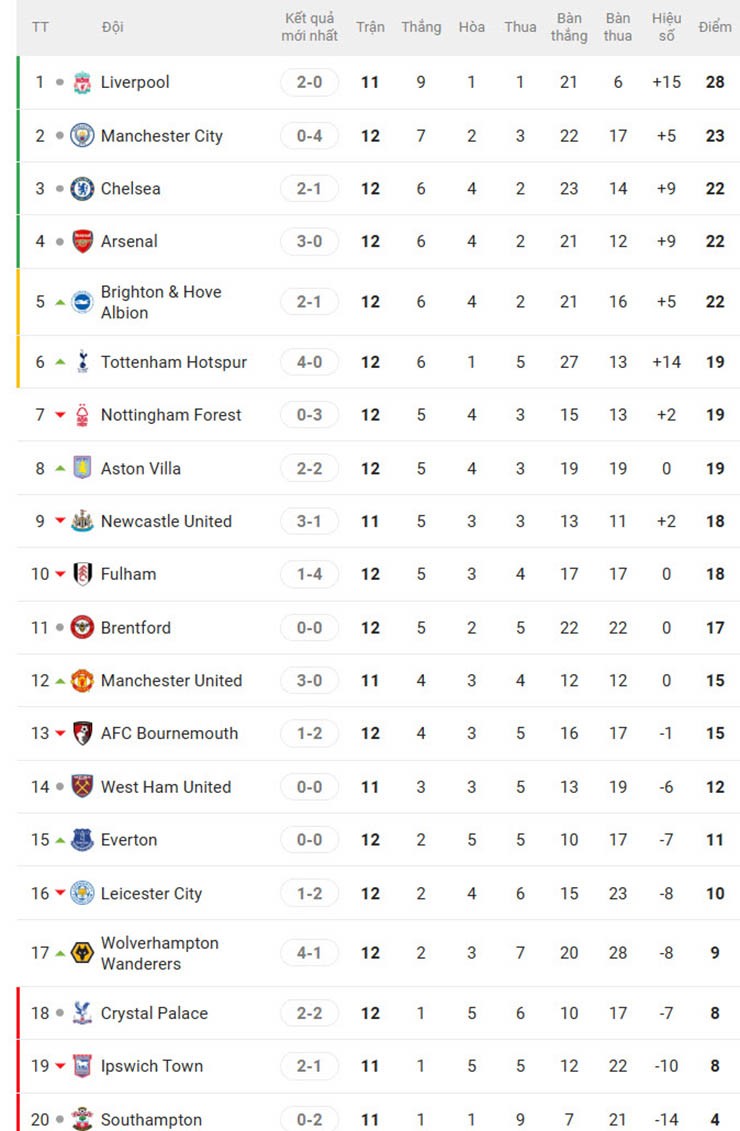This screenshot has width=740, height=1131.
Task: Click the Manchester City crest icon
Action: point(82,135)
